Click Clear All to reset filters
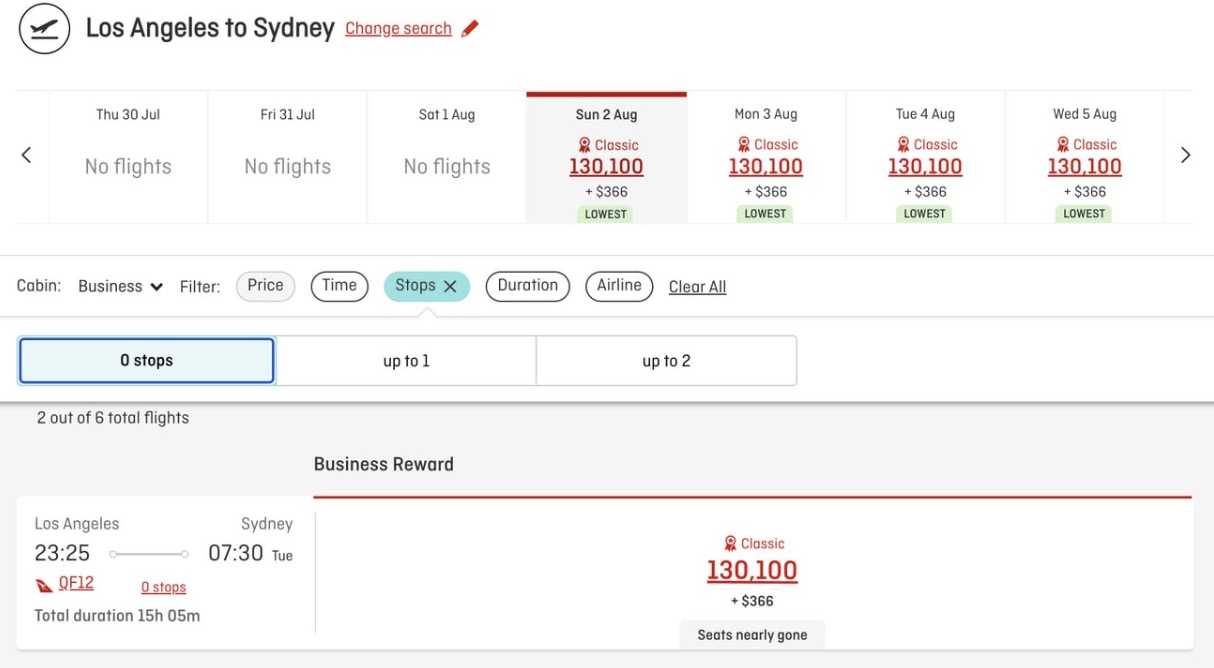The height and width of the screenshot is (668, 1214). [697, 287]
